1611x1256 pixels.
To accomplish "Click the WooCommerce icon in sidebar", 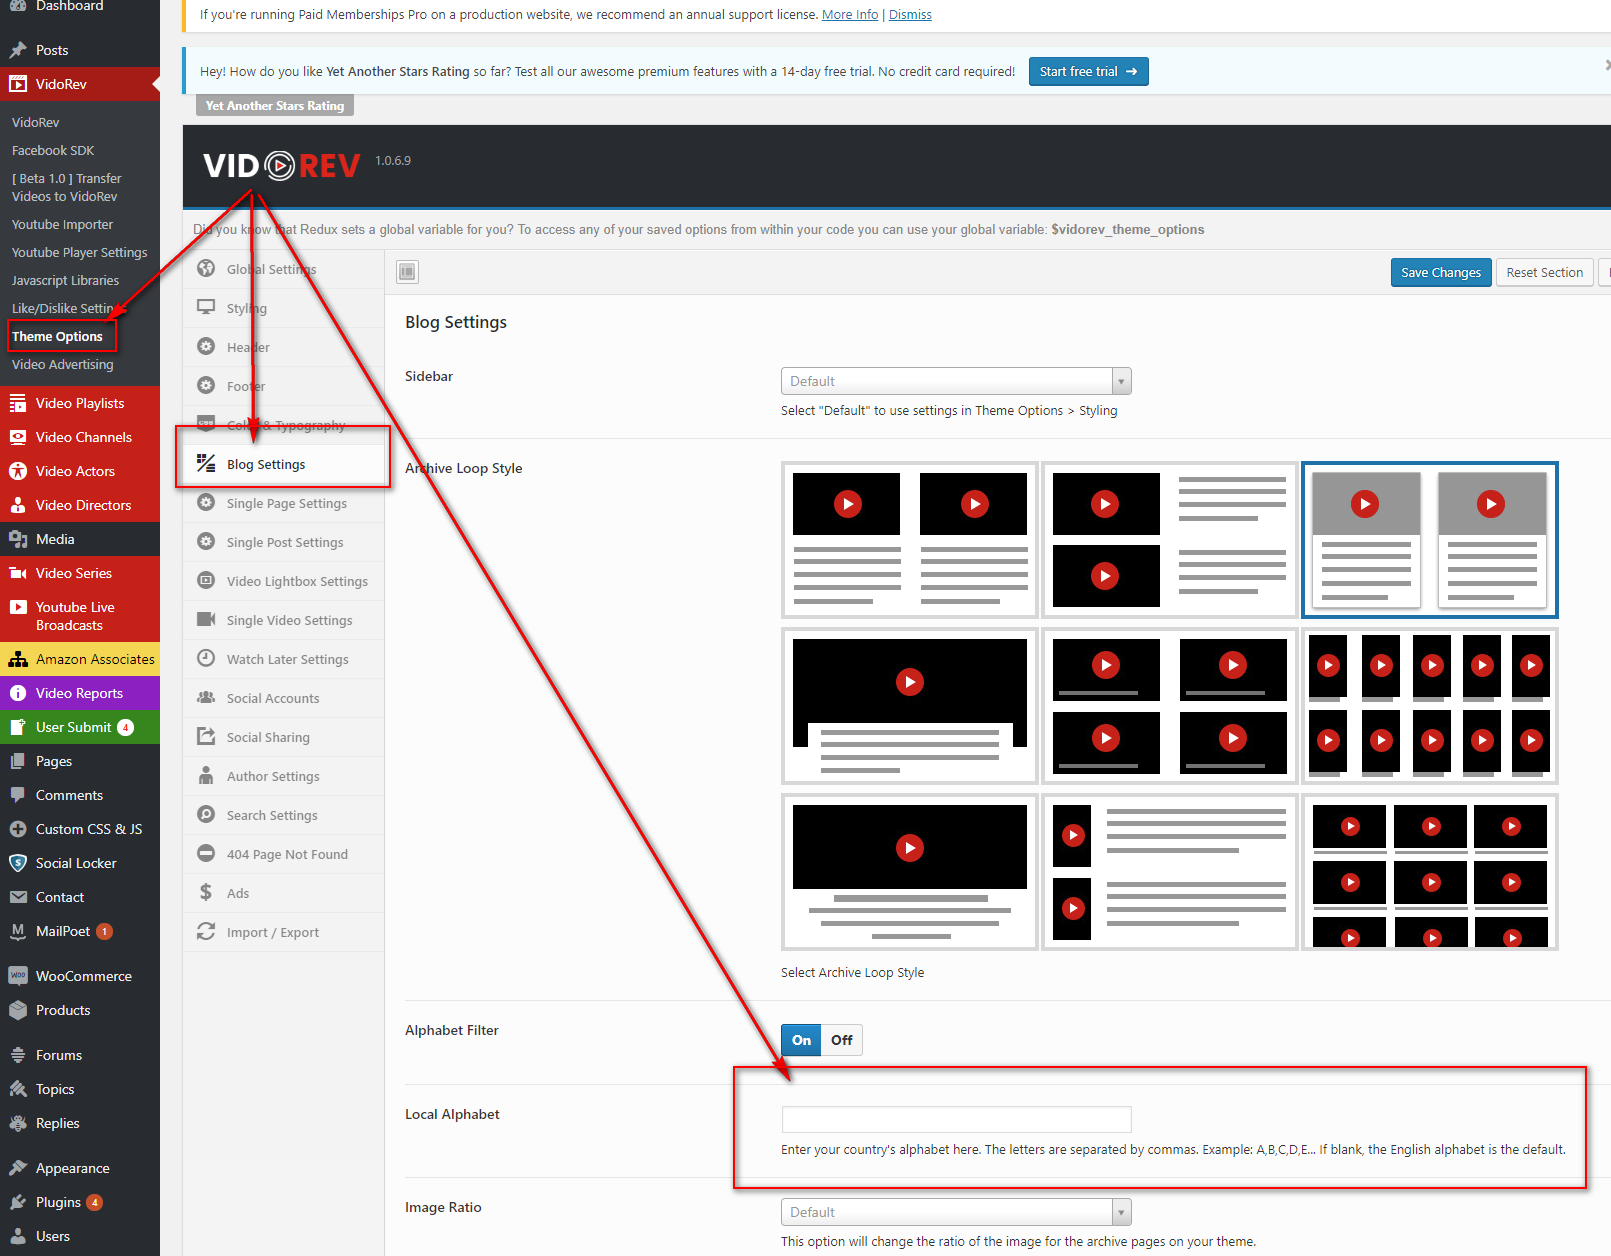I will (x=17, y=976).
